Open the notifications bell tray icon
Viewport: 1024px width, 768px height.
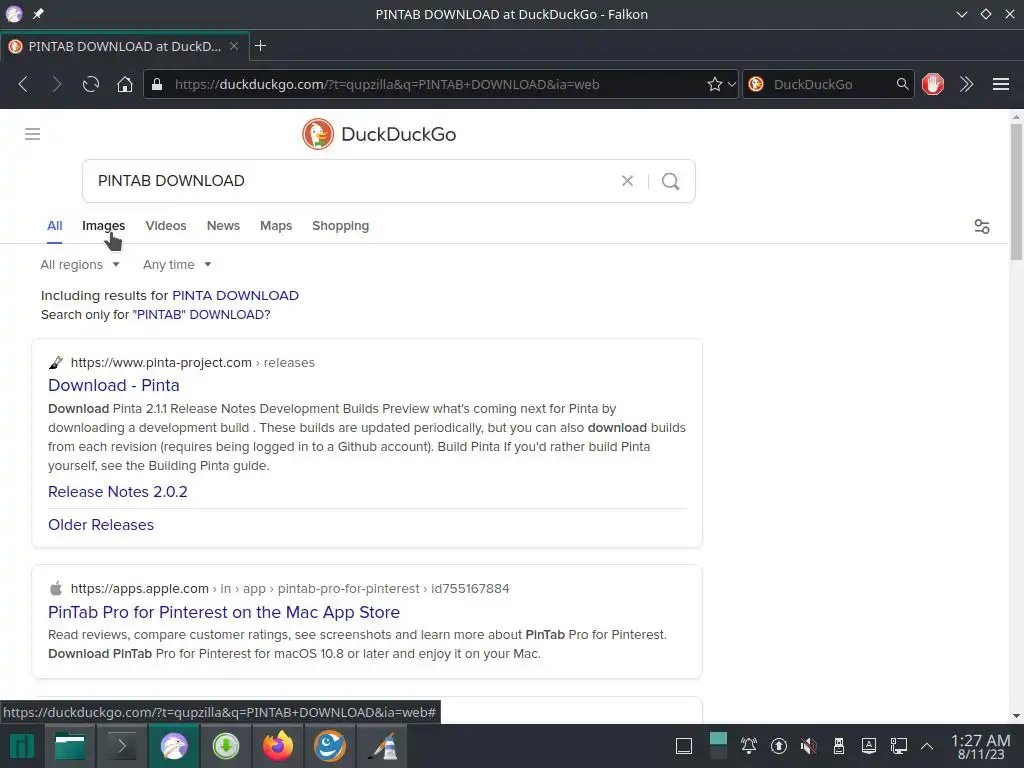tap(748, 746)
